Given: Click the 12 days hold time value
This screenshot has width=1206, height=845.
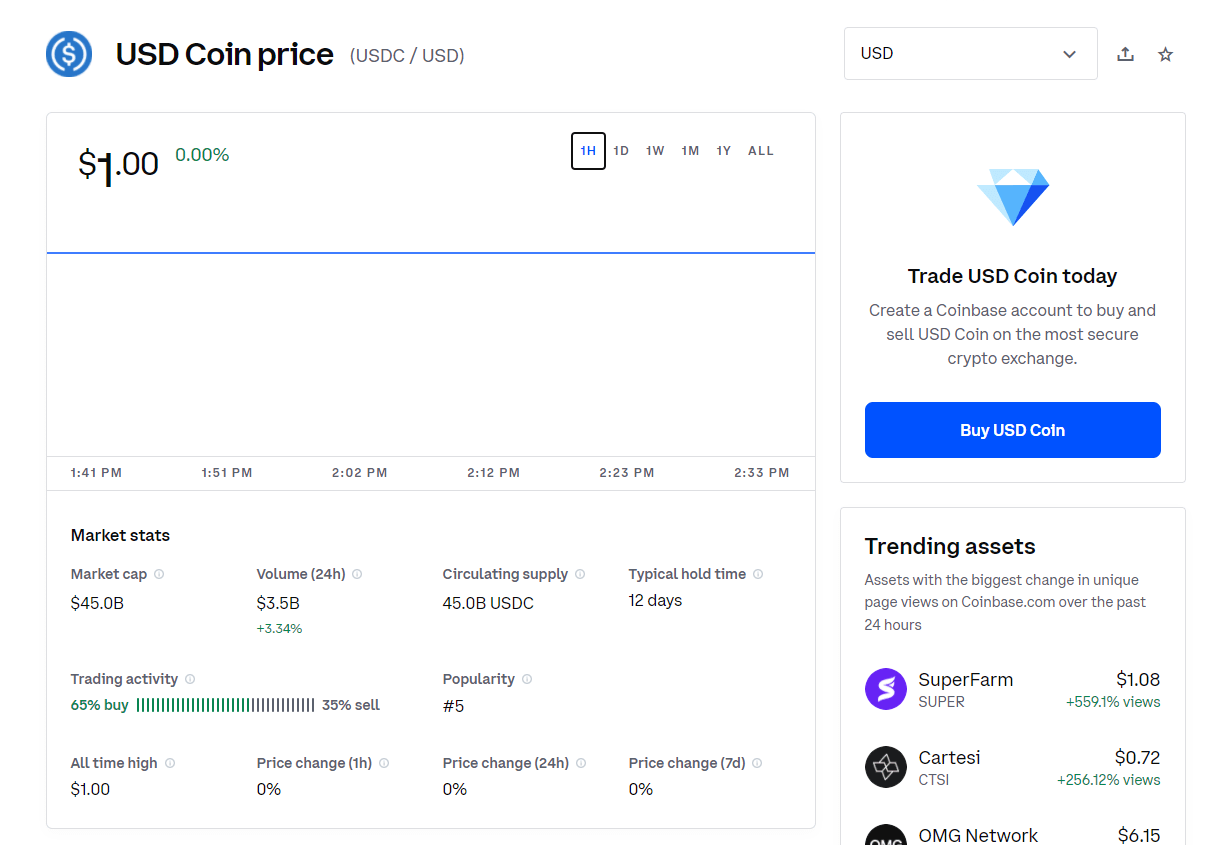Looking at the screenshot, I should coord(655,601).
